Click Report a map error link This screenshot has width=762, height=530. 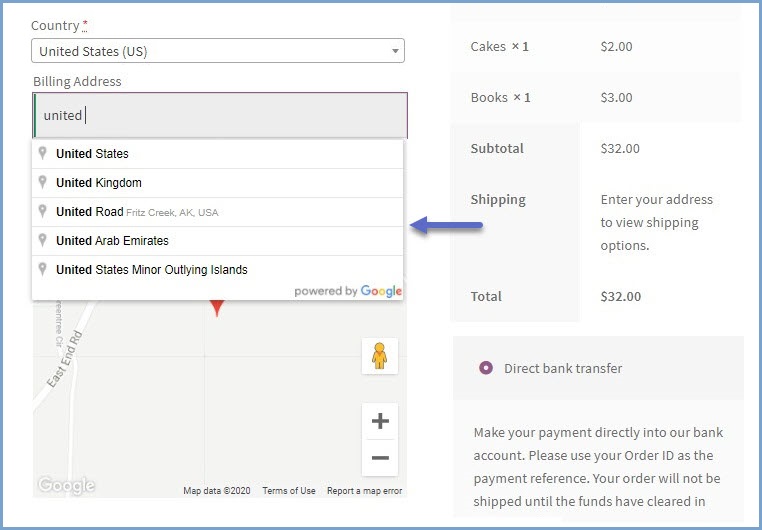(364, 491)
